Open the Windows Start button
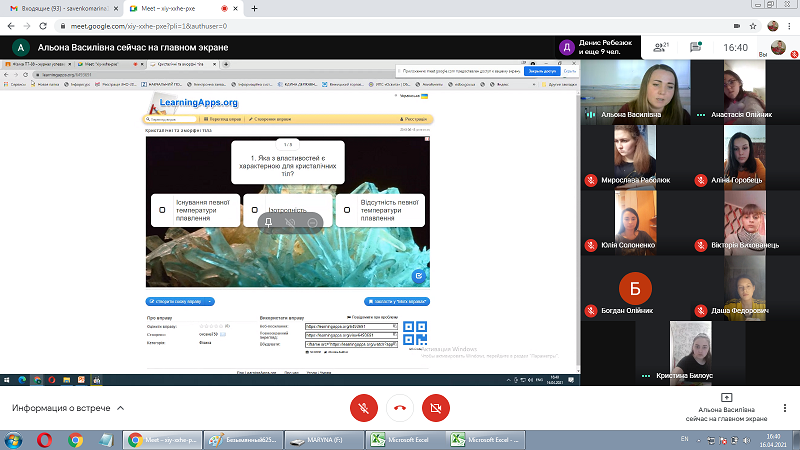The width and height of the screenshot is (800, 450). click(13, 440)
